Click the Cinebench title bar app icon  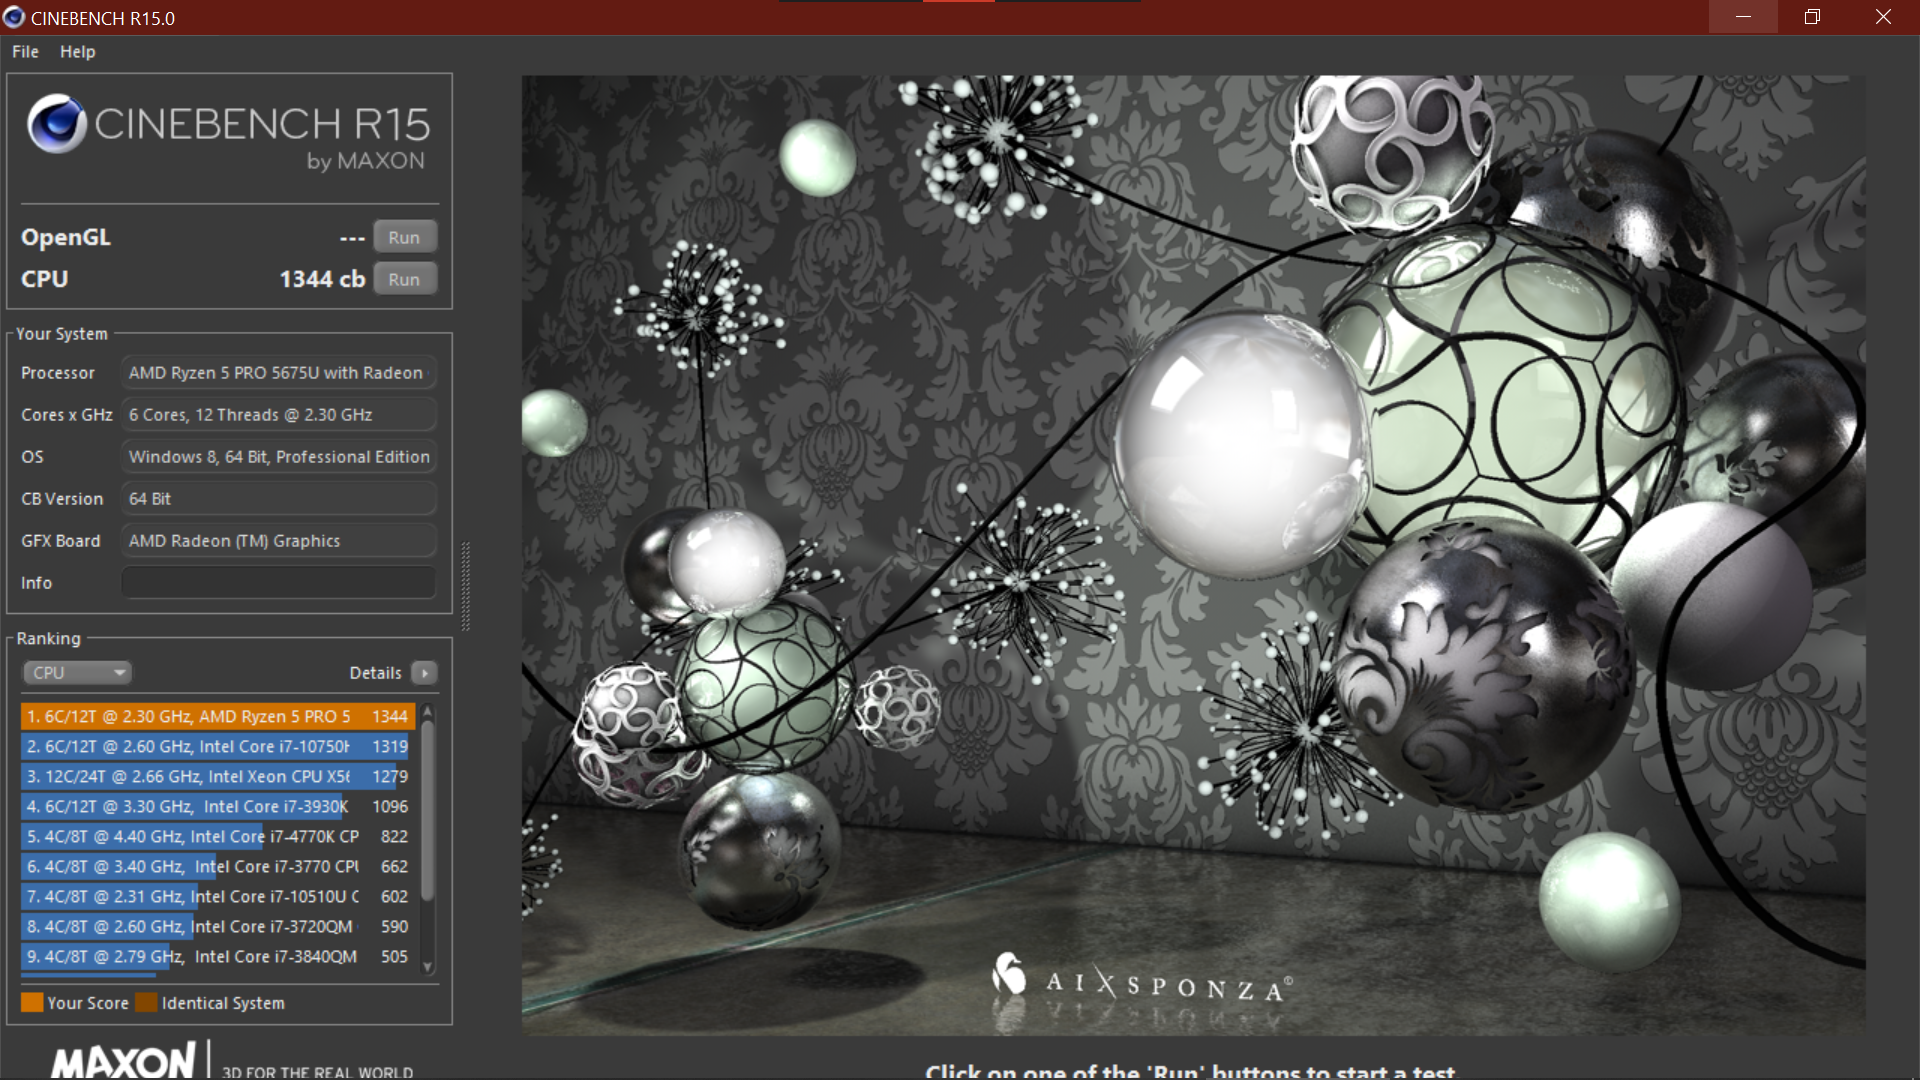tap(14, 17)
